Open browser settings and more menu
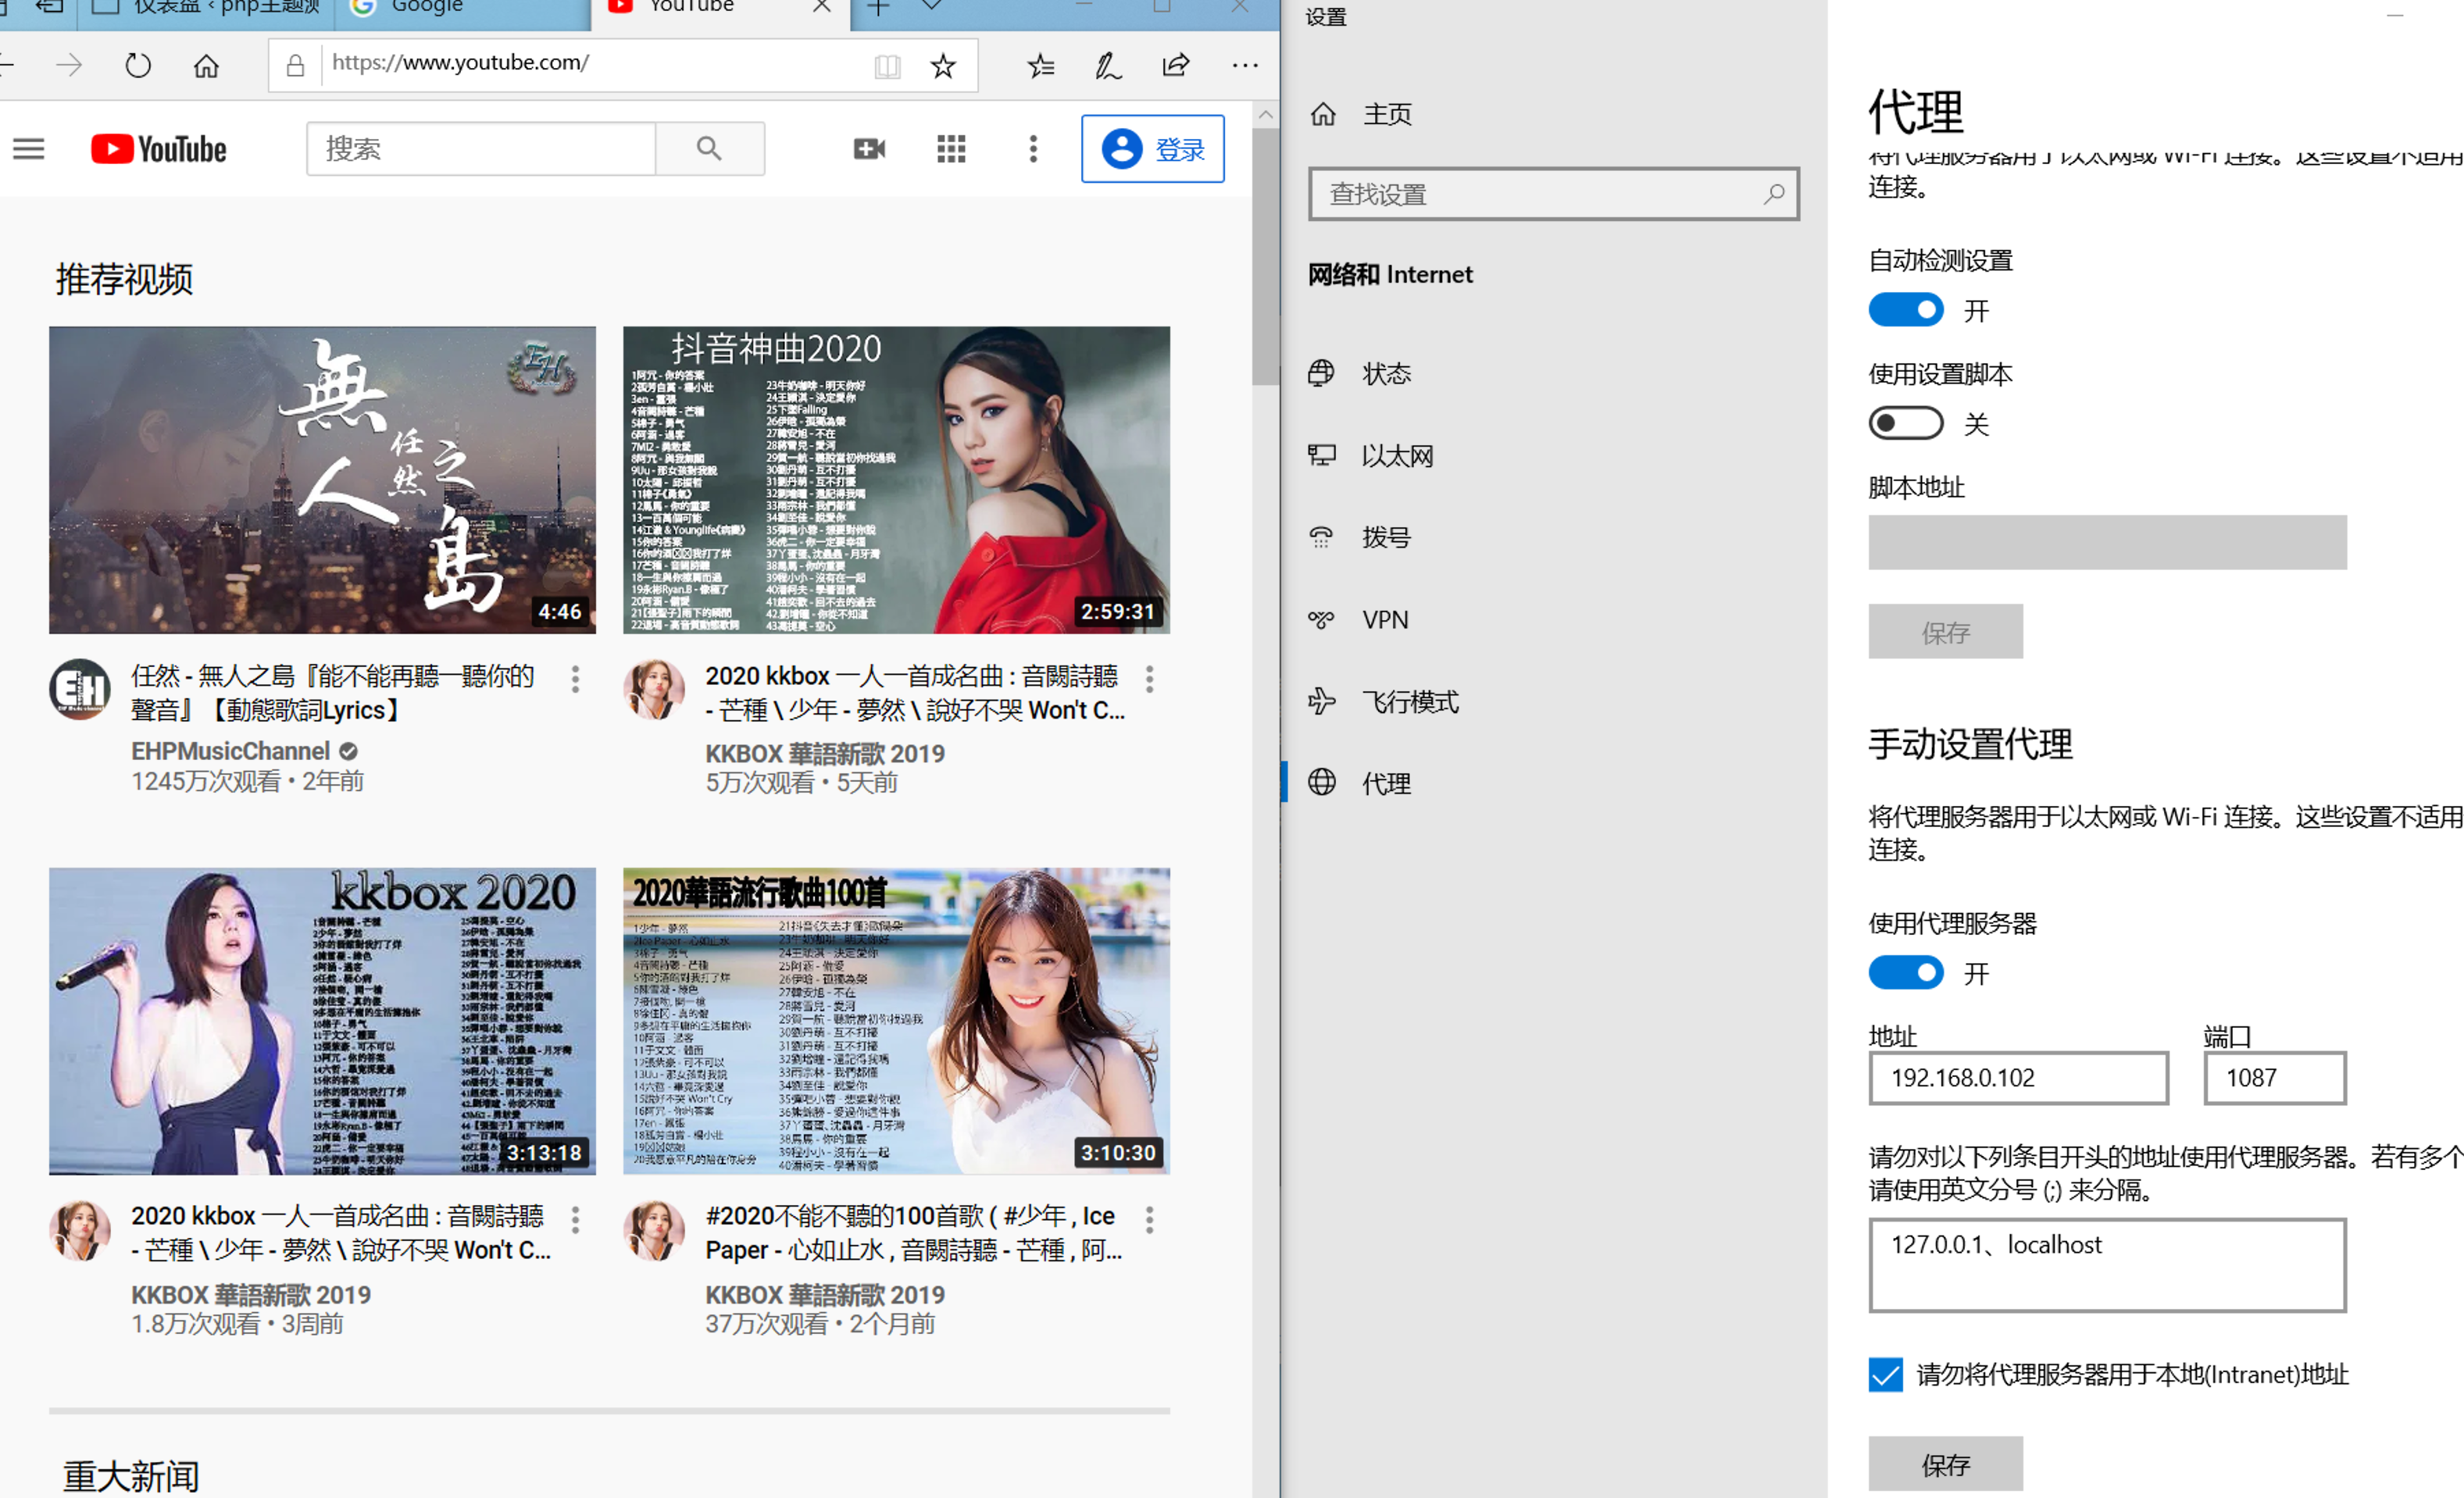This screenshot has height=1498, width=2464. pos(1245,66)
